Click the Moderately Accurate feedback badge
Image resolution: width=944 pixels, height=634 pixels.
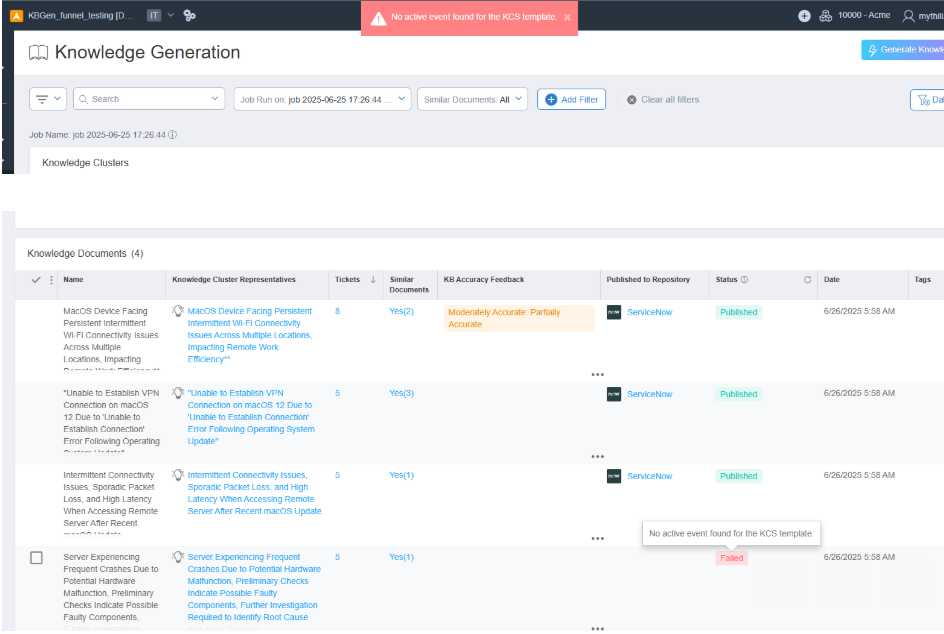[x=519, y=318]
